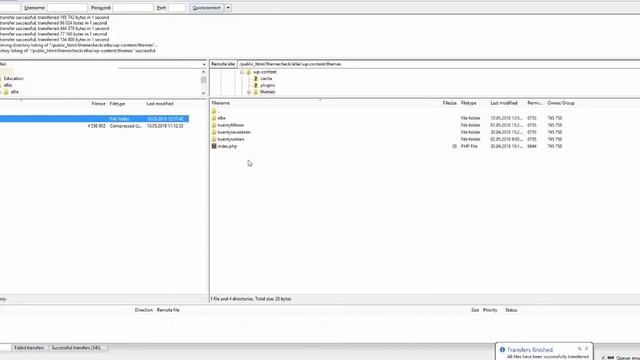Select the nested elbe folder in local tree

point(15,92)
